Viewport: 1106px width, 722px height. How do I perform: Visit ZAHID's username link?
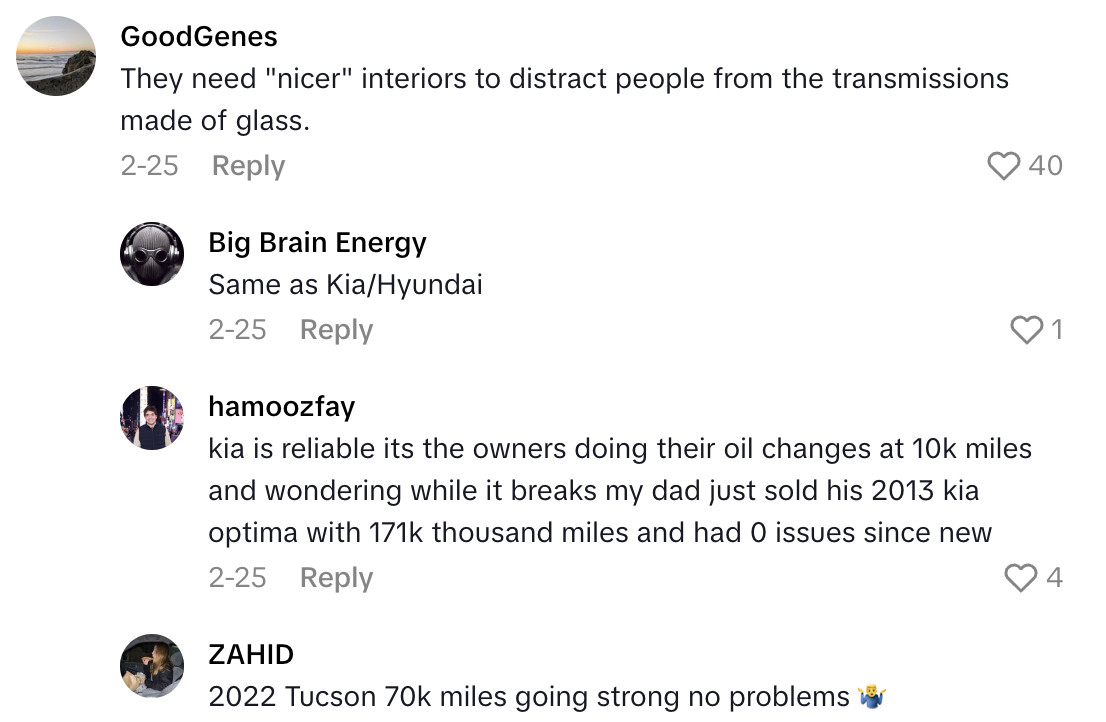(x=251, y=654)
